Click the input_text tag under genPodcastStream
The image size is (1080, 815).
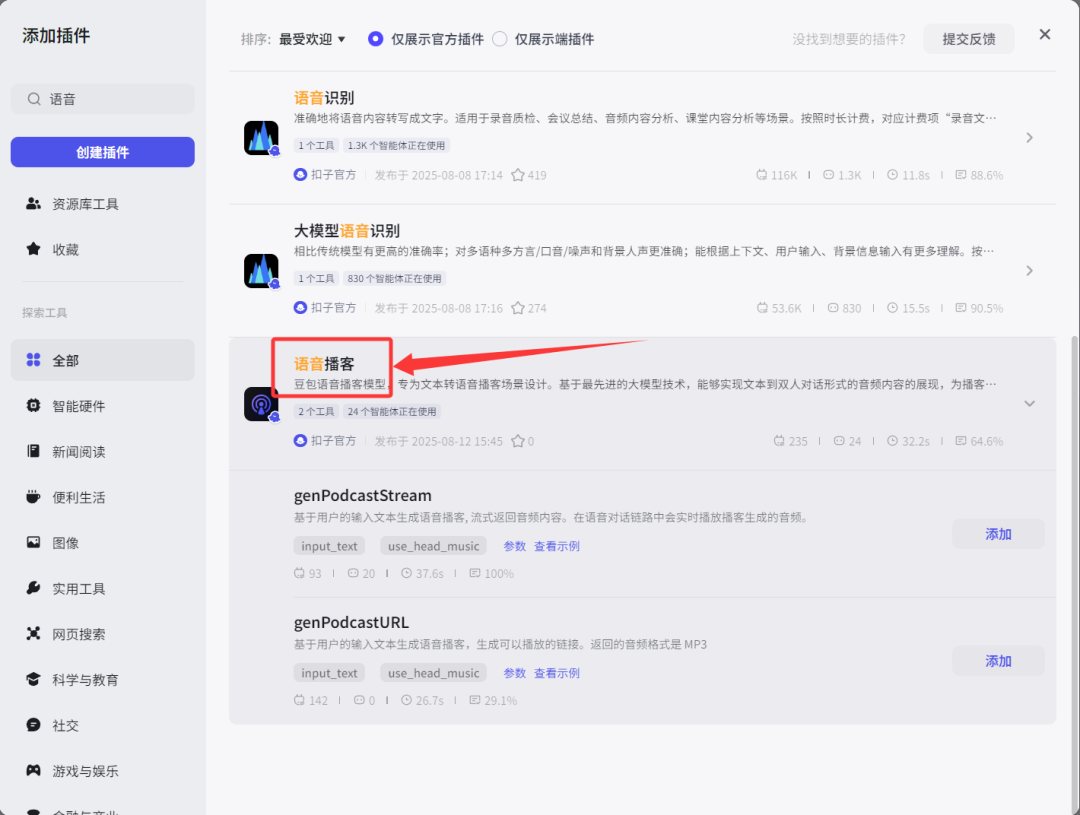click(x=329, y=546)
